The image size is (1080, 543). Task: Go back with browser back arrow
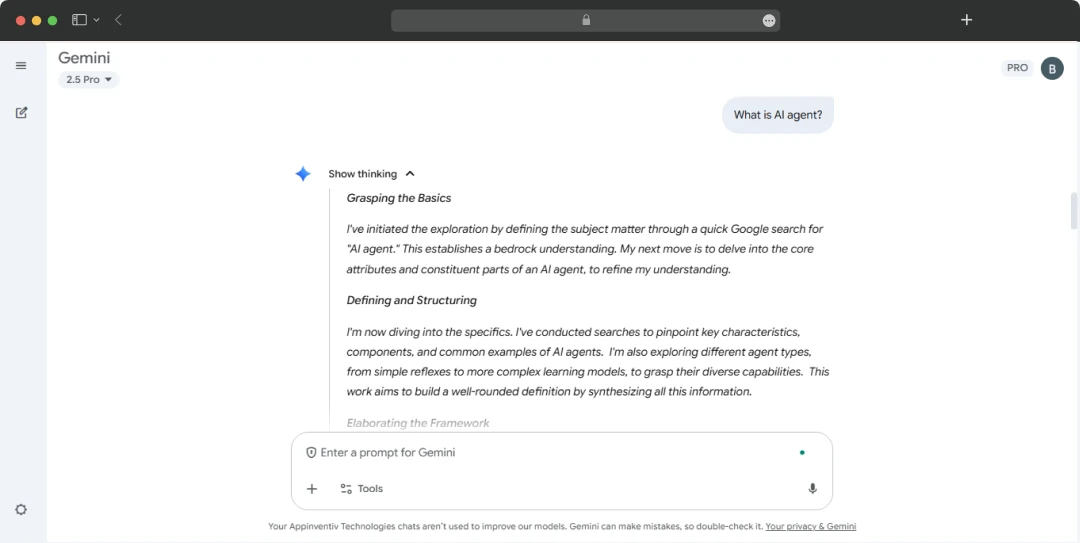tap(118, 20)
